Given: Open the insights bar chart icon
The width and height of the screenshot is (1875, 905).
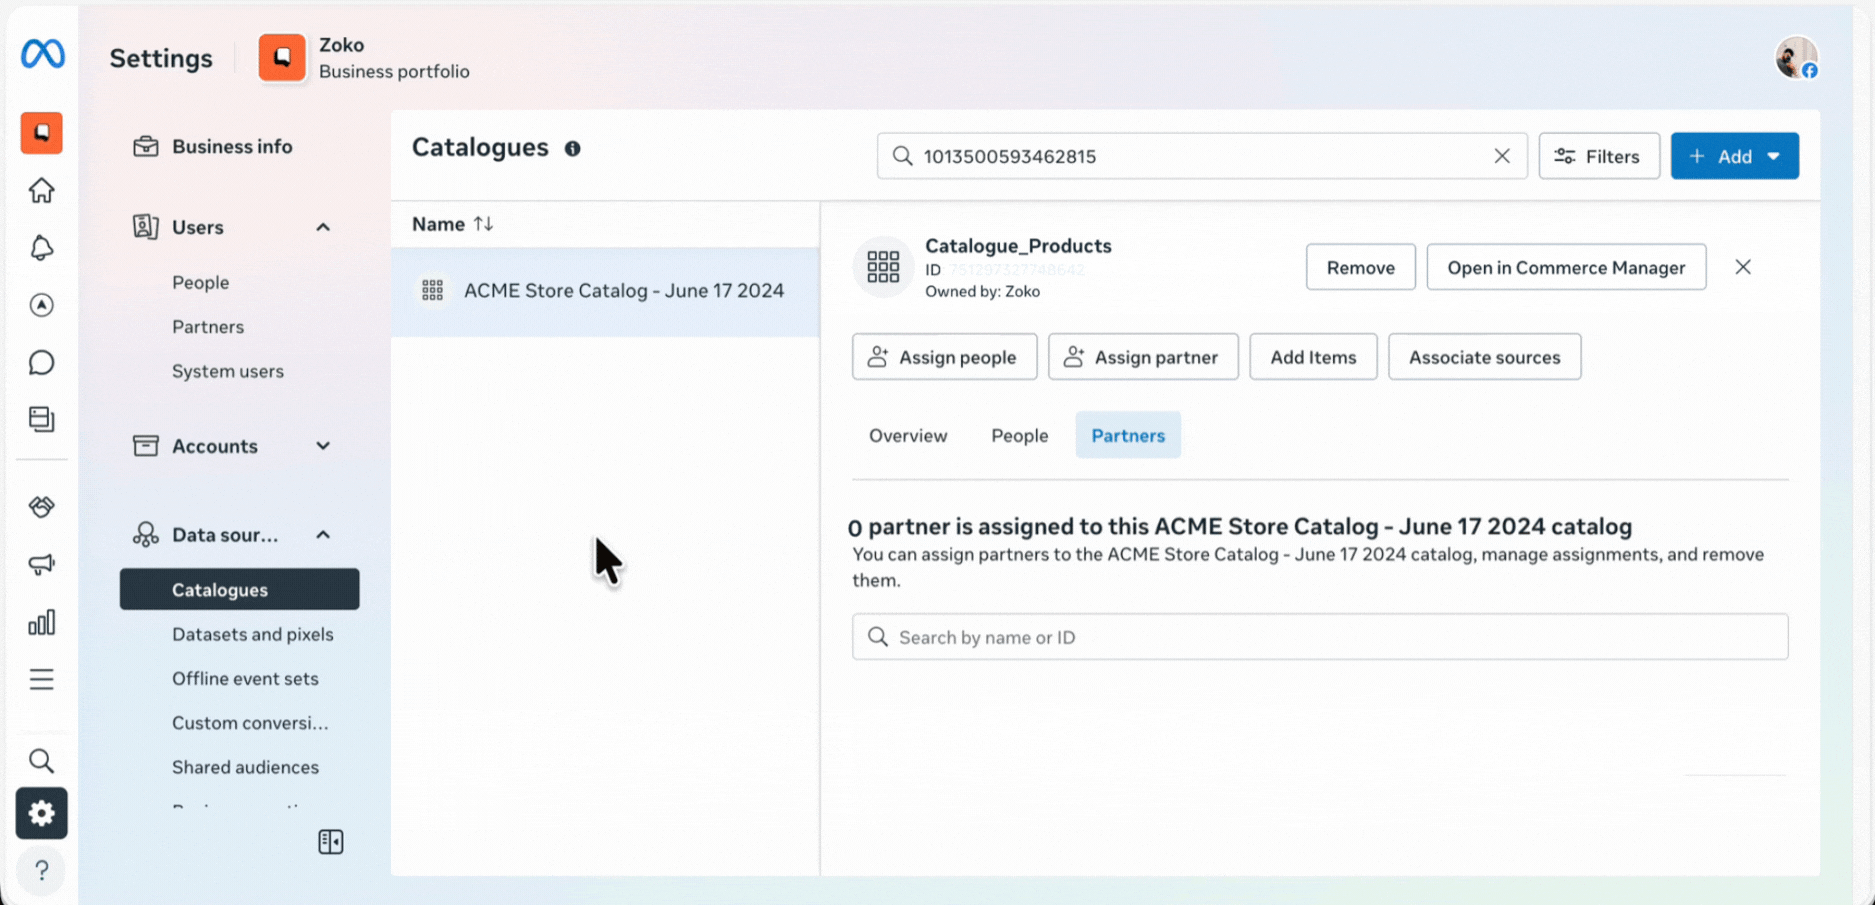Looking at the screenshot, I should coord(42,623).
